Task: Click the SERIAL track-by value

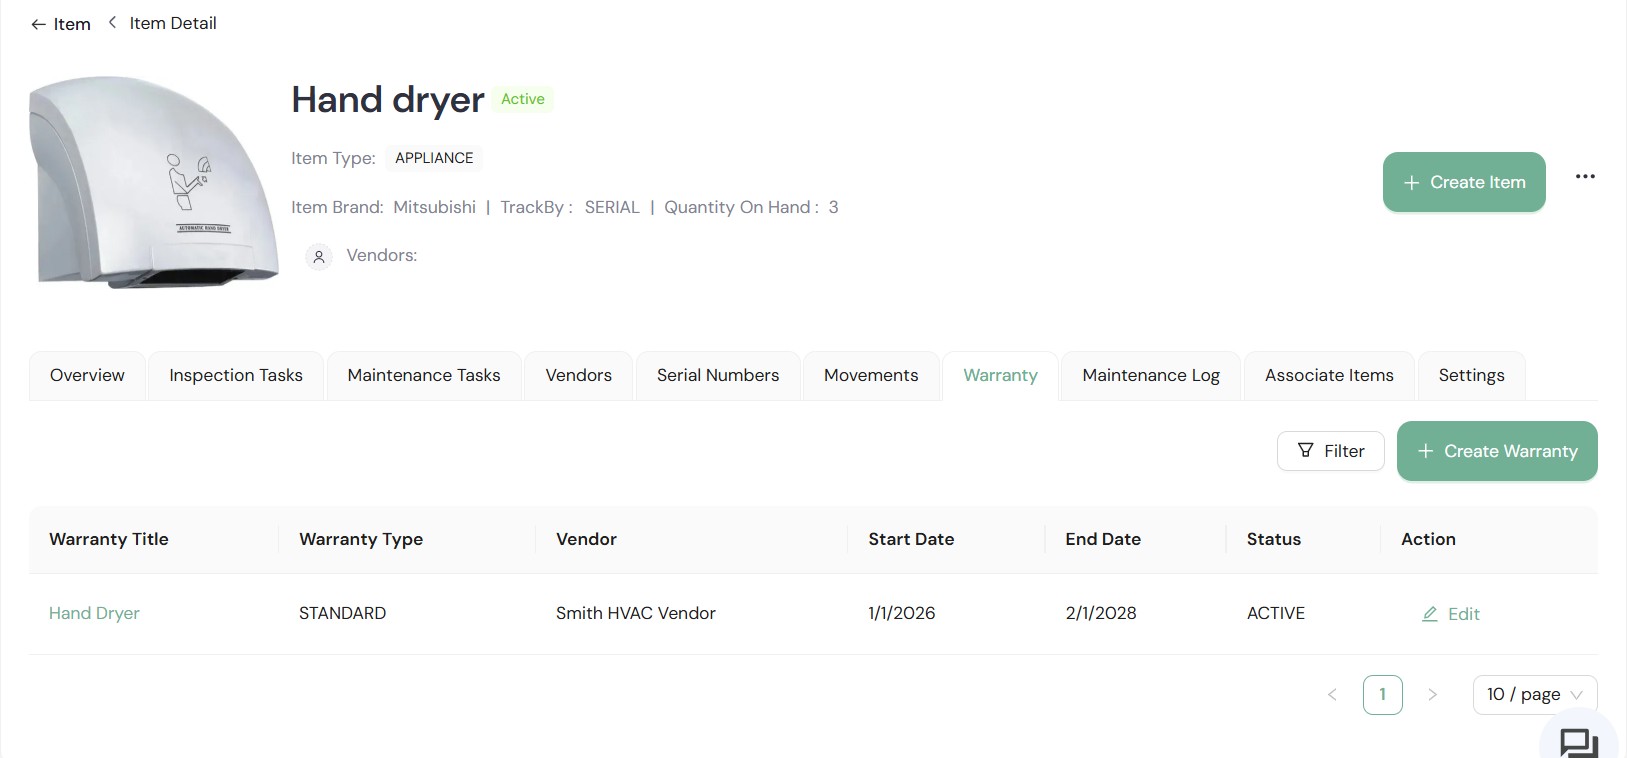Action: pyautogui.click(x=612, y=207)
